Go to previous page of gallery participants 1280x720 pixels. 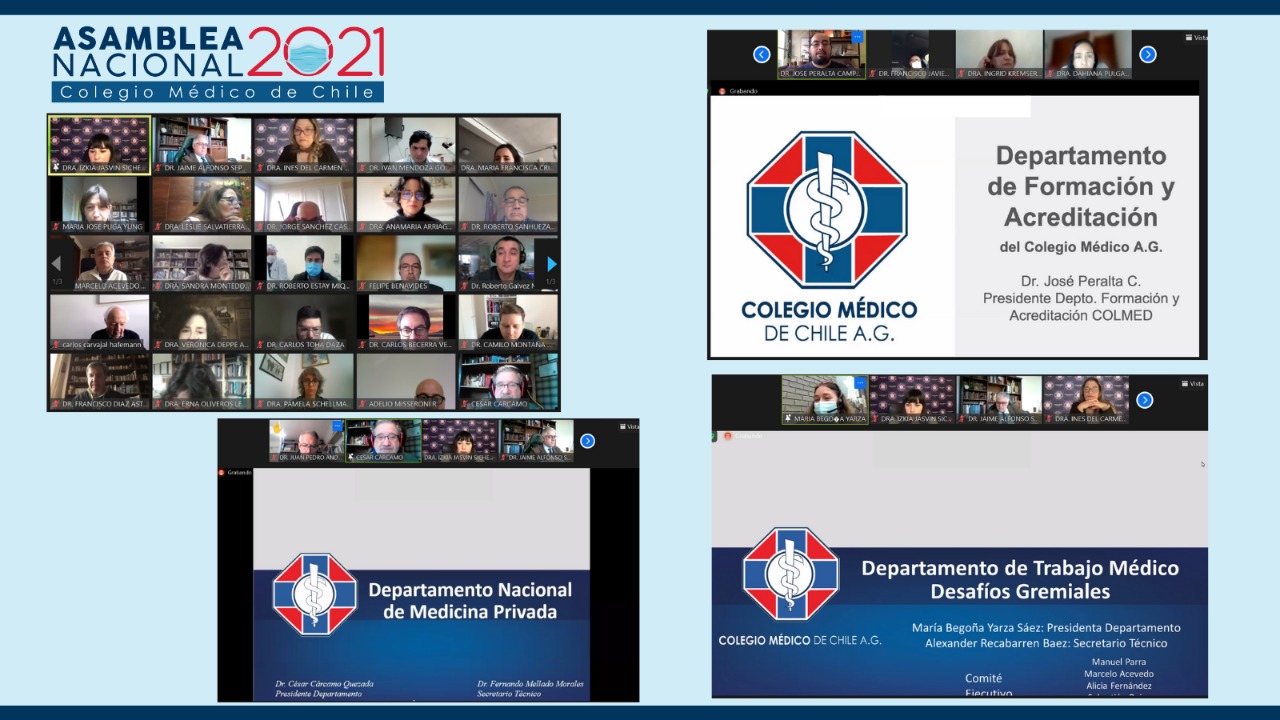pyautogui.click(x=56, y=264)
